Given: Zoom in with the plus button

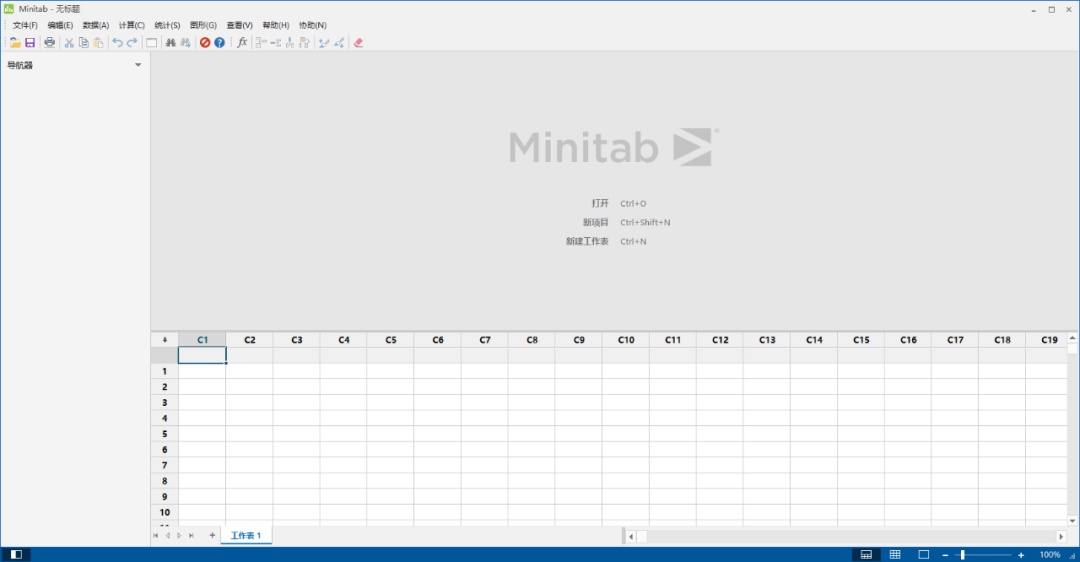Looking at the screenshot, I should click(x=1021, y=554).
